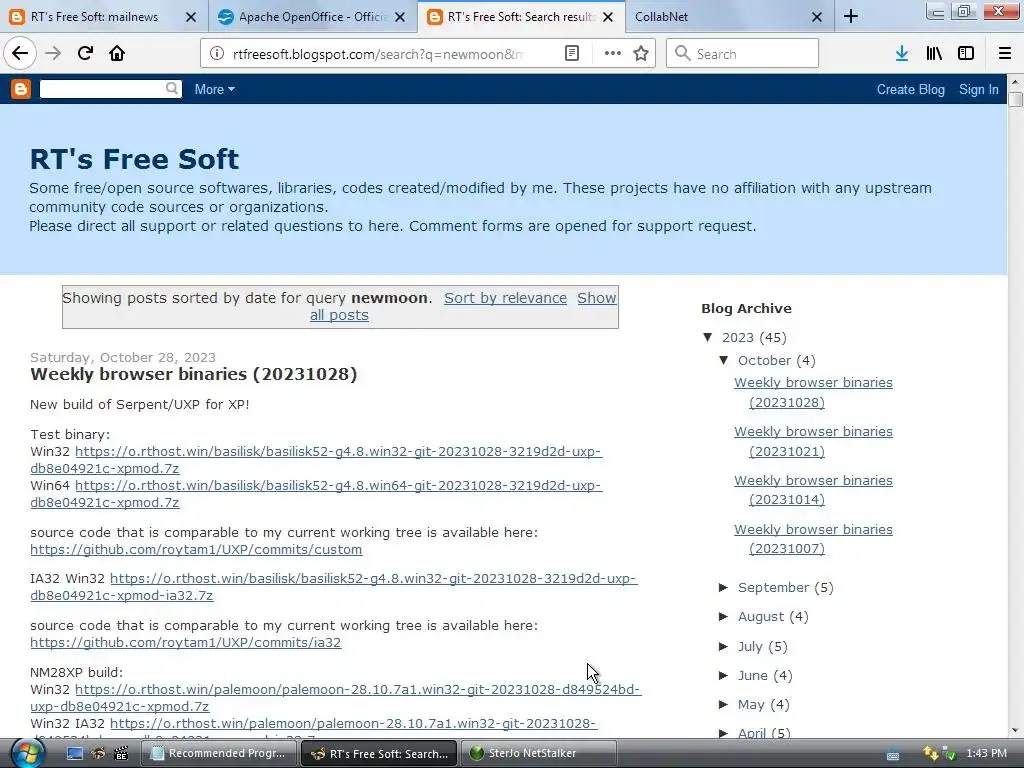Open post title Weekly browser binaries (20231028)

(x=193, y=374)
